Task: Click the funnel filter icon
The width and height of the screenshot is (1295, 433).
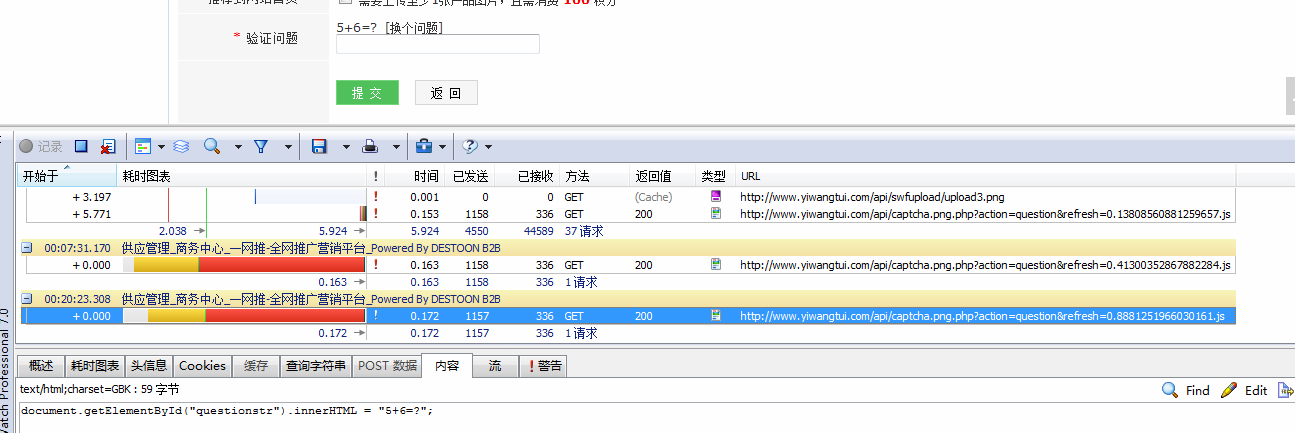Action: [x=261, y=147]
